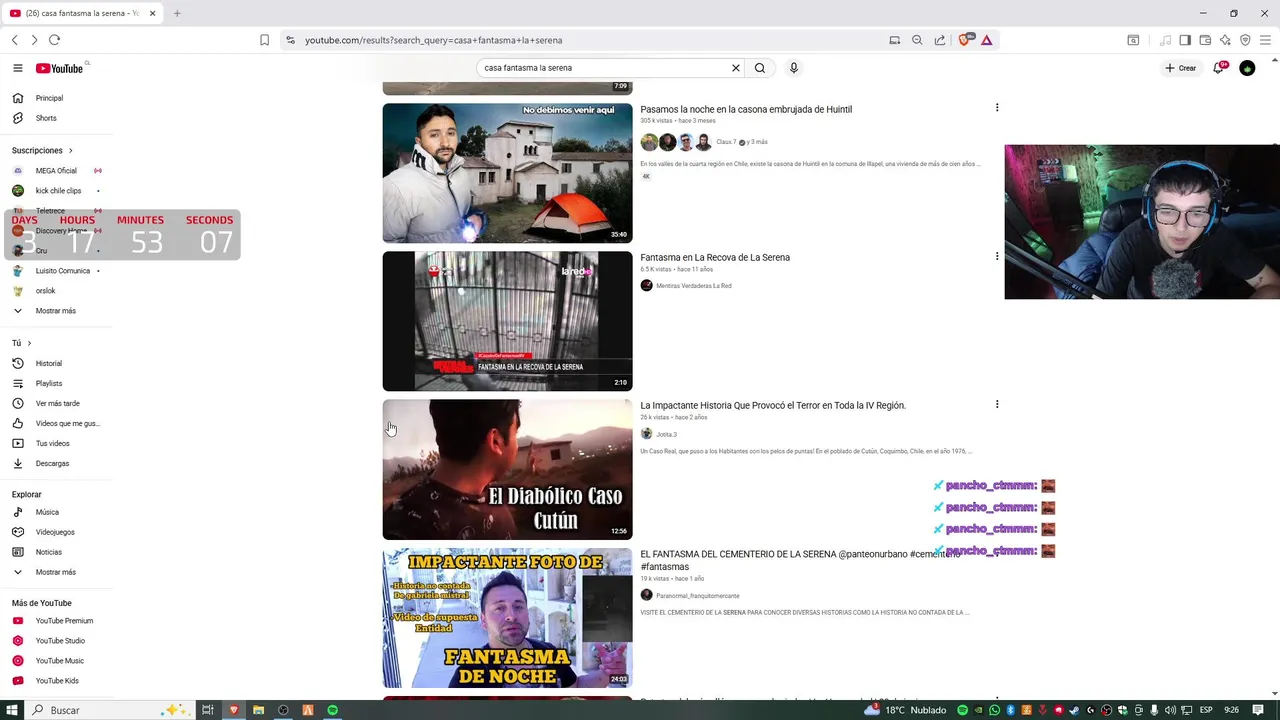Open browser main hamburger menu
The width and height of the screenshot is (1280, 720).
1265,40
